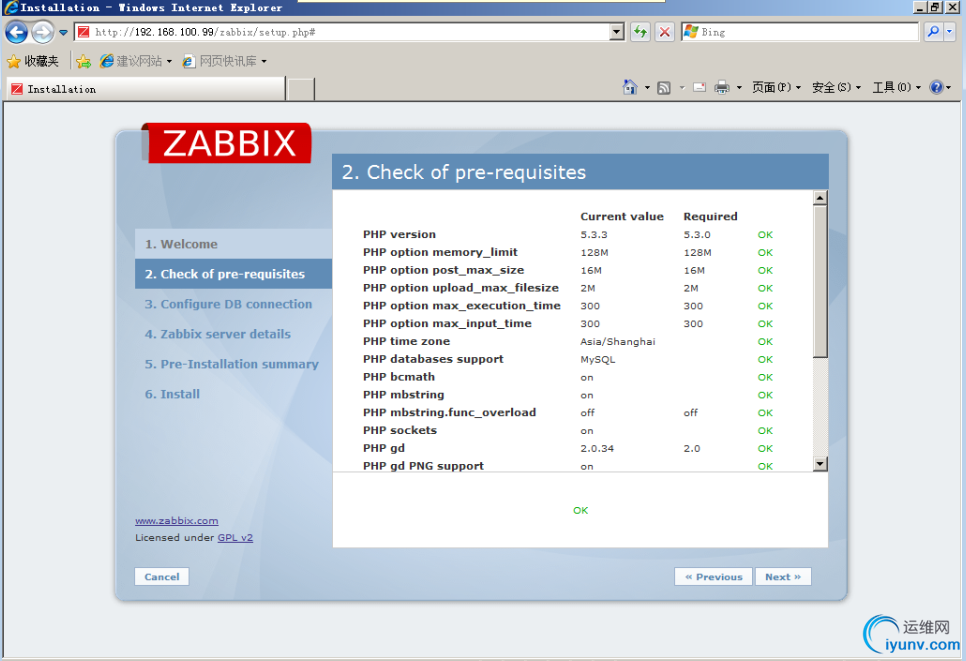Image resolution: width=966 pixels, height=661 pixels.
Task: Click the Read Mail envelope icon
Action: pos(699,87)
